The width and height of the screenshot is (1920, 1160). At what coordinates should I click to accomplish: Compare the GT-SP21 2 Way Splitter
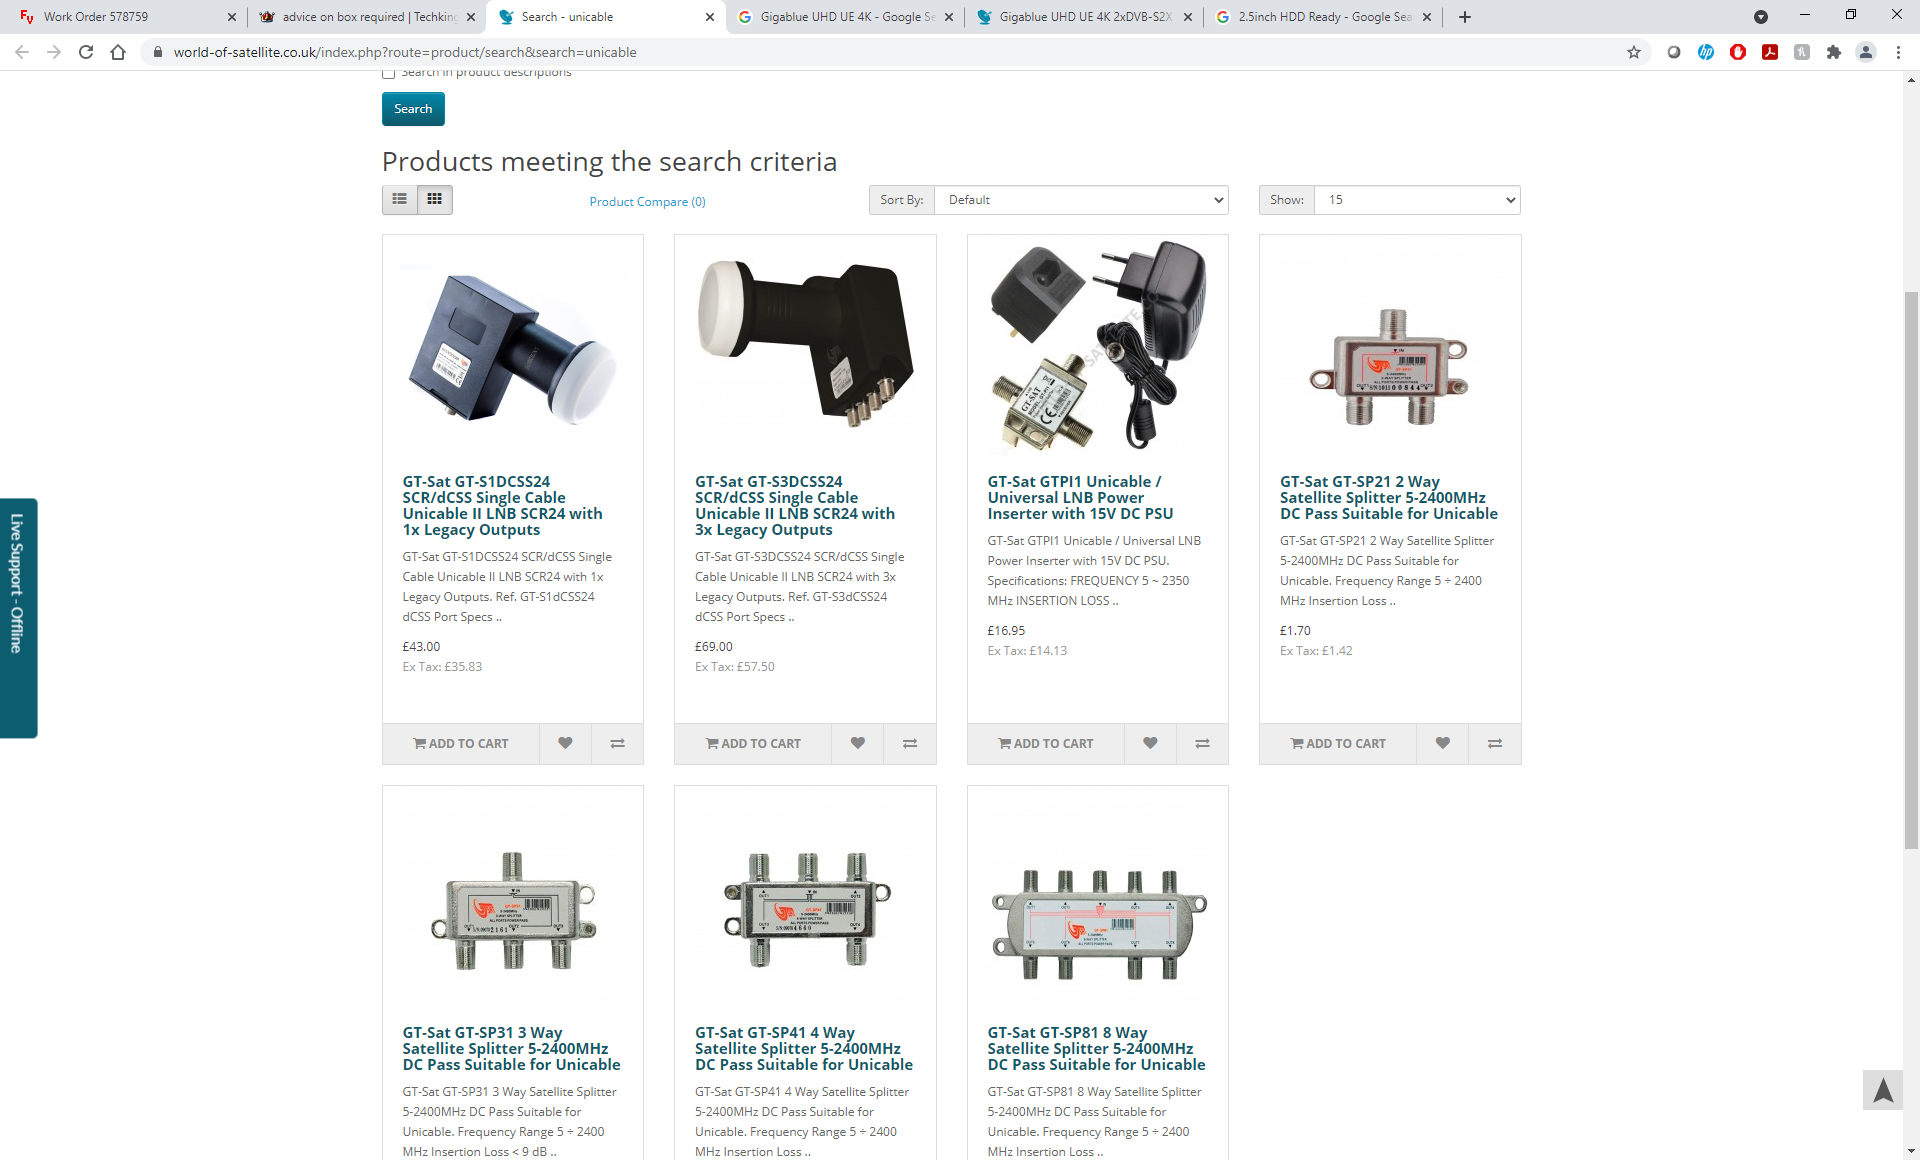(x=1495, y=744)
